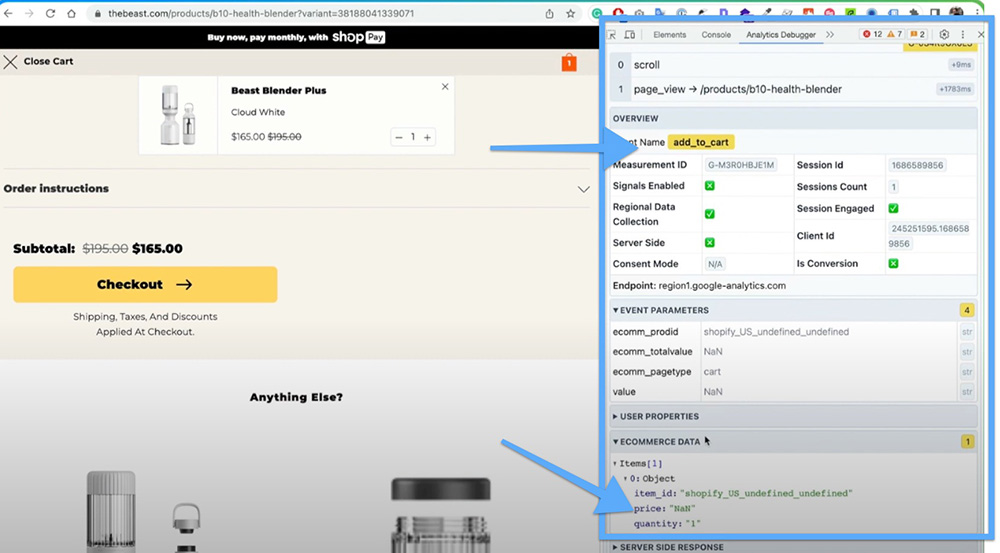Image resolution: width=1000 pixels, height=553 pixels.
Task: Open the 7 warnings counter in DevTools
Action: pyautogui.click(x=895, y=34)
